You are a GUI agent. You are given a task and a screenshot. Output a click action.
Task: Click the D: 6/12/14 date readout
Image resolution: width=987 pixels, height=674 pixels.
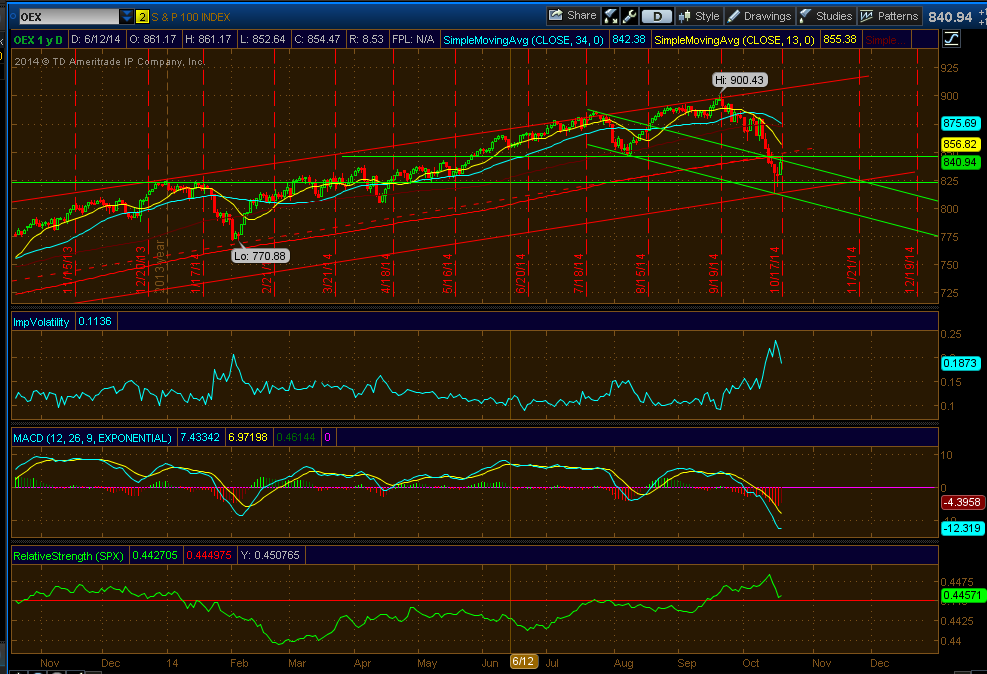[x=96, y=40]
